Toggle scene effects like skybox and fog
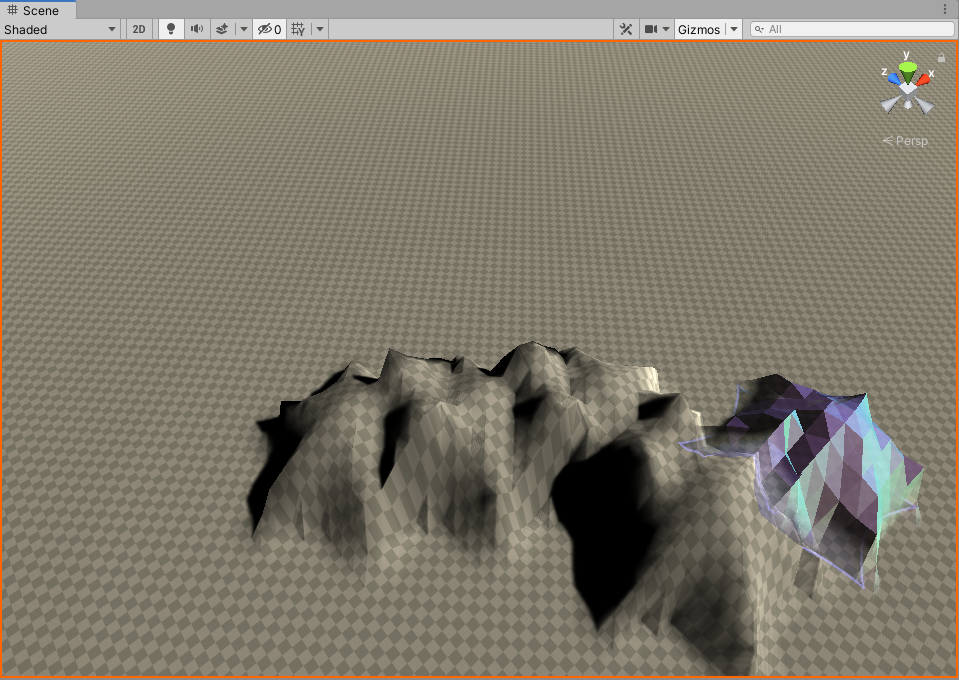Viewport: 959px width, 680px height. 222,29
